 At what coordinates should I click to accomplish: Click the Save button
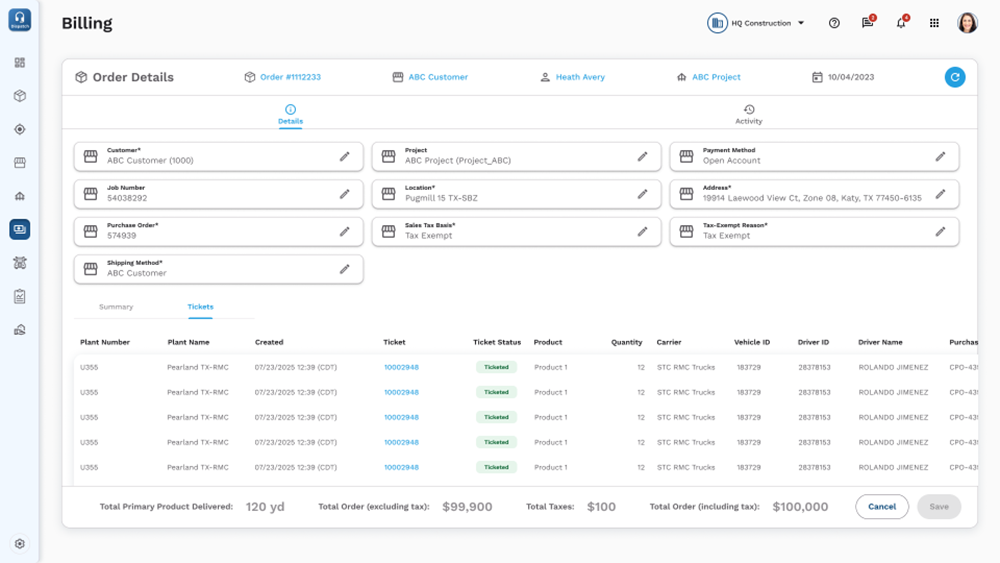click(x=939, y=507)
